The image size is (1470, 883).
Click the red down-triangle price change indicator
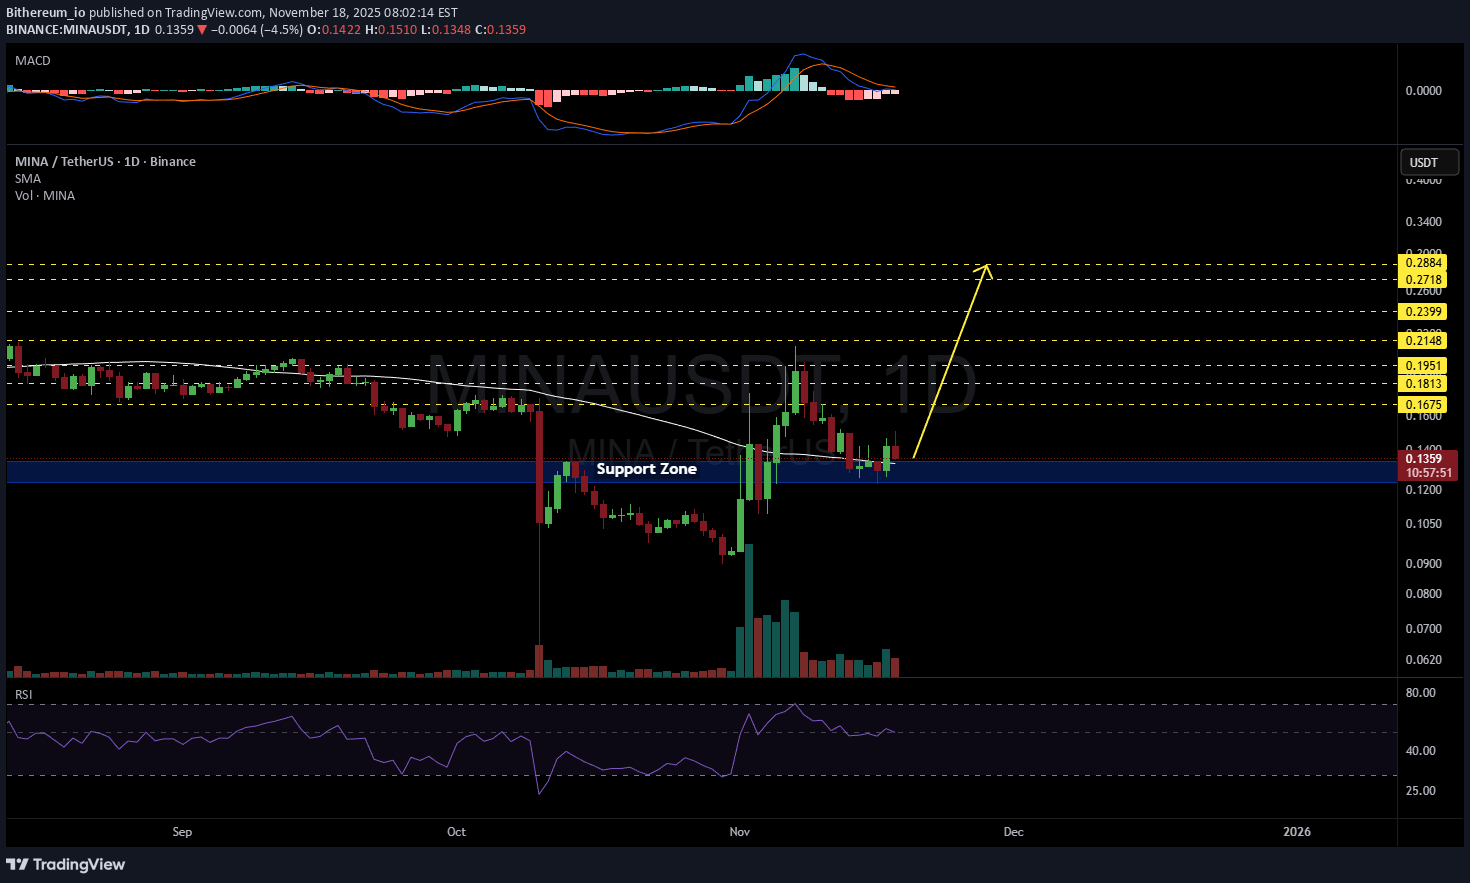[202, 30]
